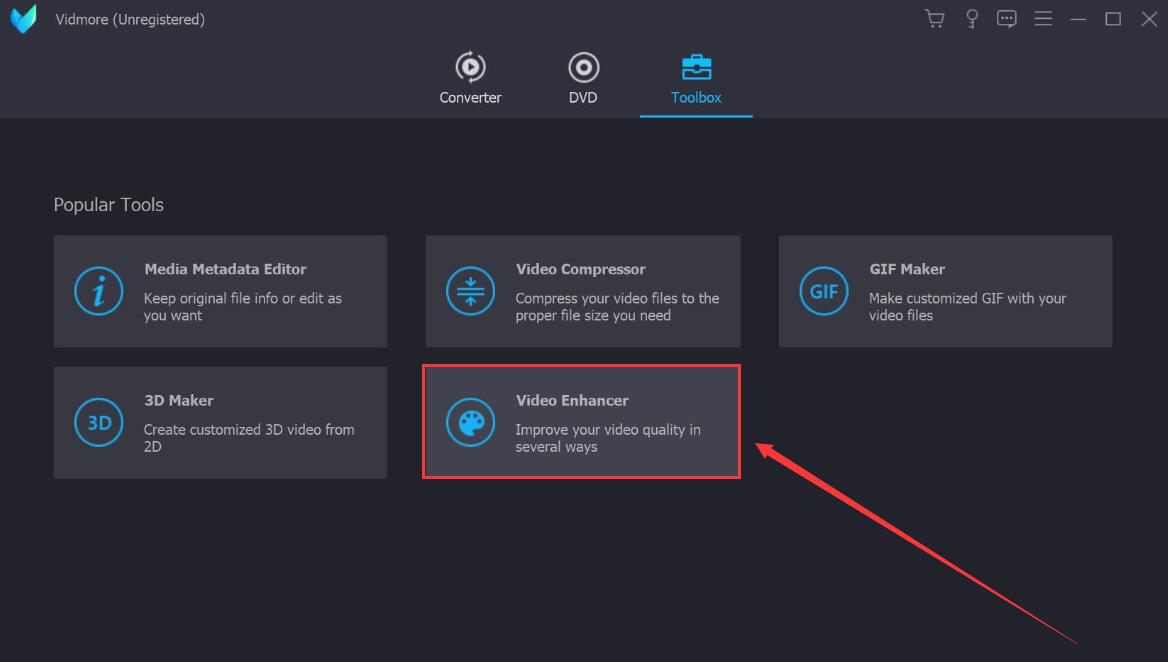The width and height of the screenshot is (1168, 662).
Task: Click 'Compress your video files' description text
Action: pos(618,307)
